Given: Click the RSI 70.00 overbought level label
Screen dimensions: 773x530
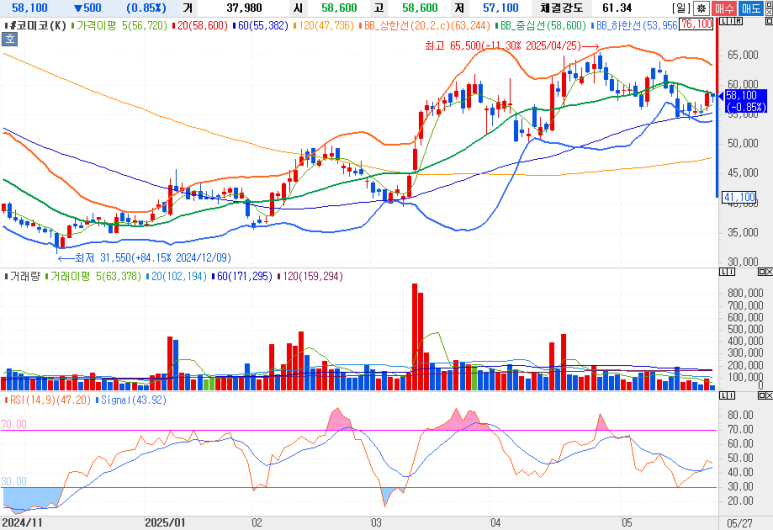Looking at the screenshot, I should click(x=14, y=424).
